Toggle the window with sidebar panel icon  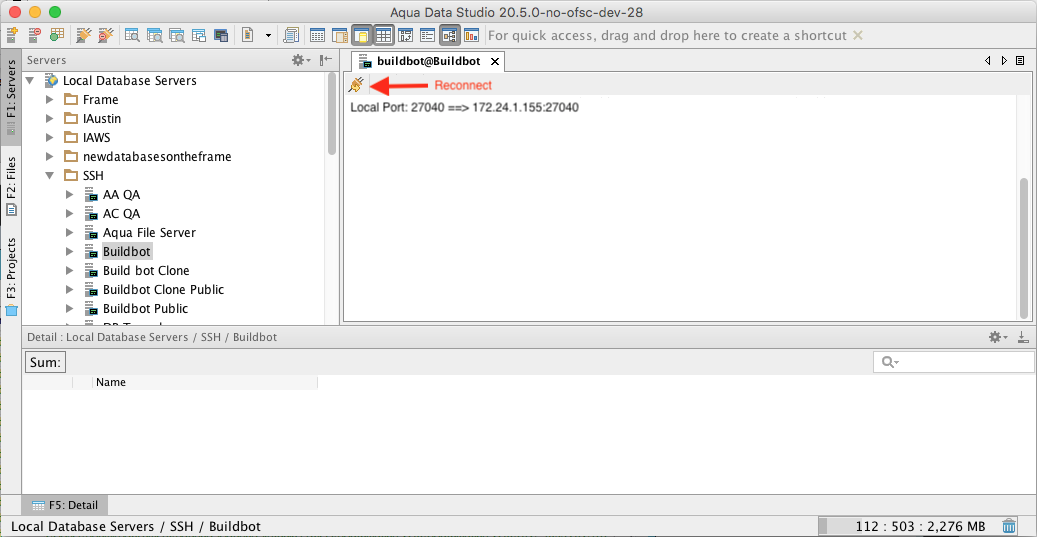[x=340, y=35]
